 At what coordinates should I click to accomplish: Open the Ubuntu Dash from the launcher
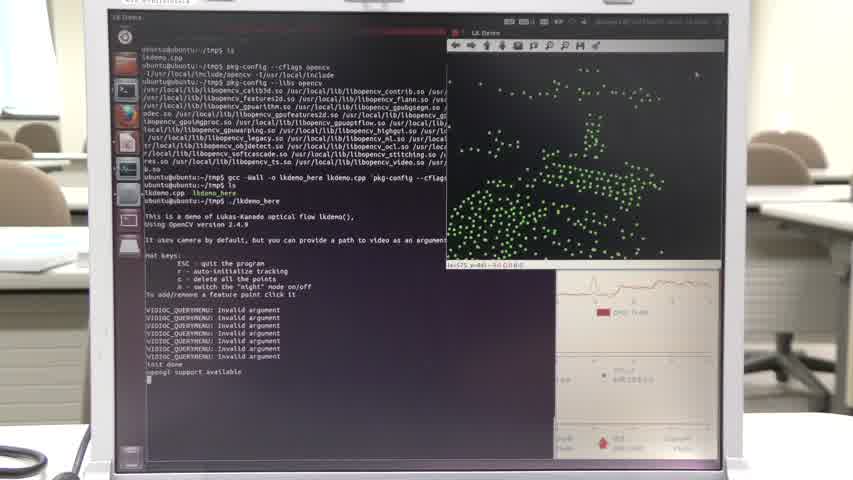point(125,37)
